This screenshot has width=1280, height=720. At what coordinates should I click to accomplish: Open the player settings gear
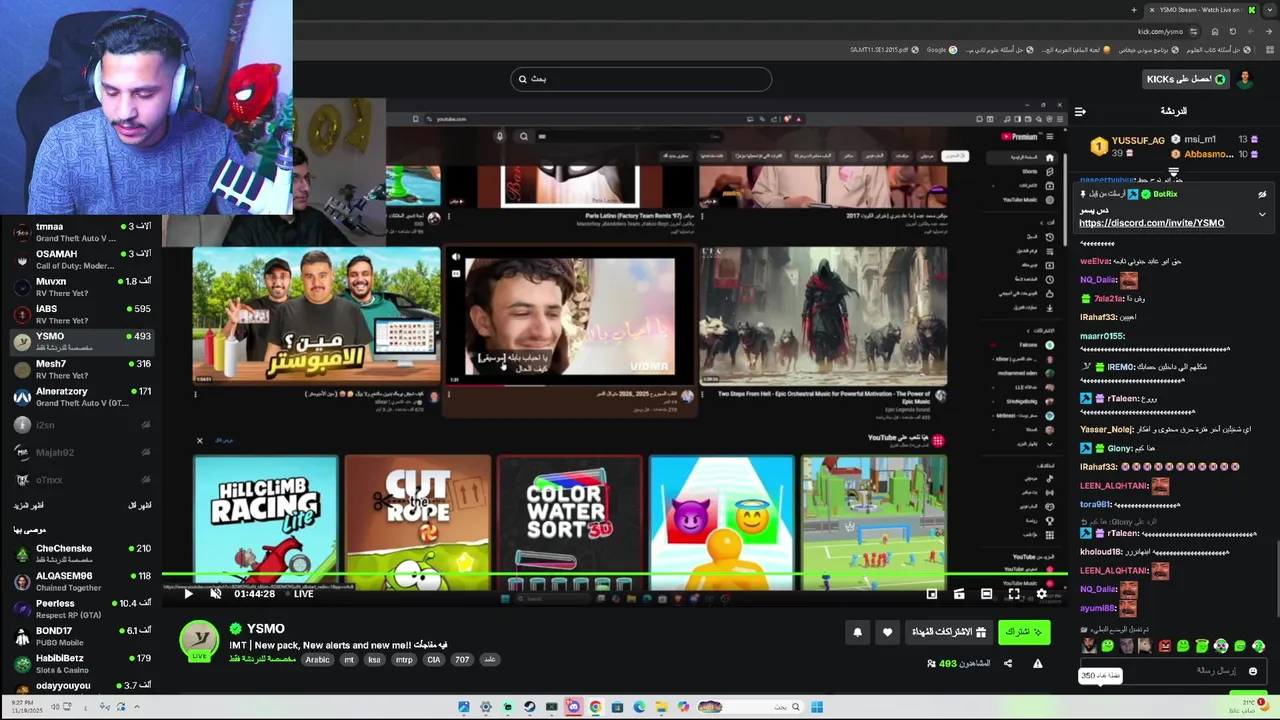(x=1041, y=594)
